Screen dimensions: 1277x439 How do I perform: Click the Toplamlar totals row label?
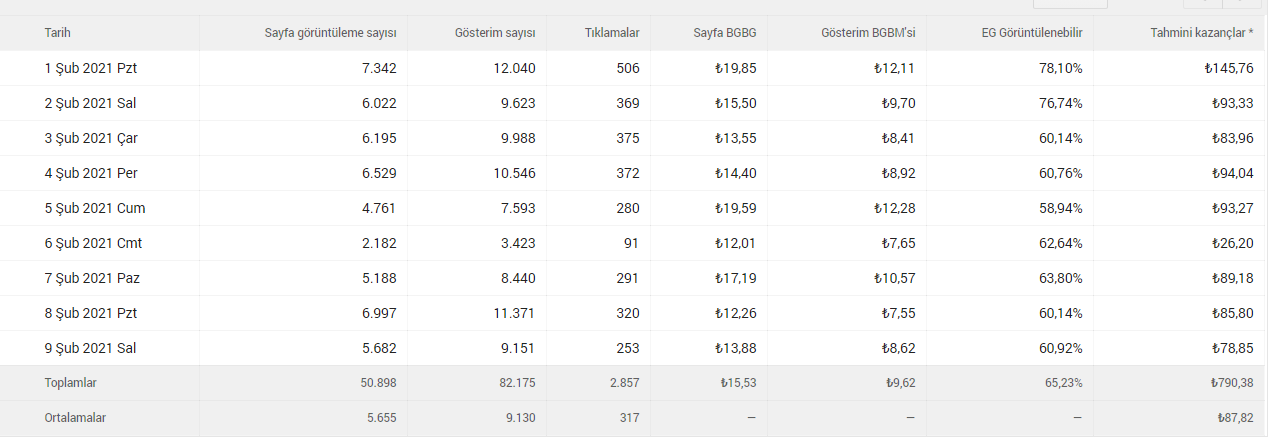coord(70,382)
